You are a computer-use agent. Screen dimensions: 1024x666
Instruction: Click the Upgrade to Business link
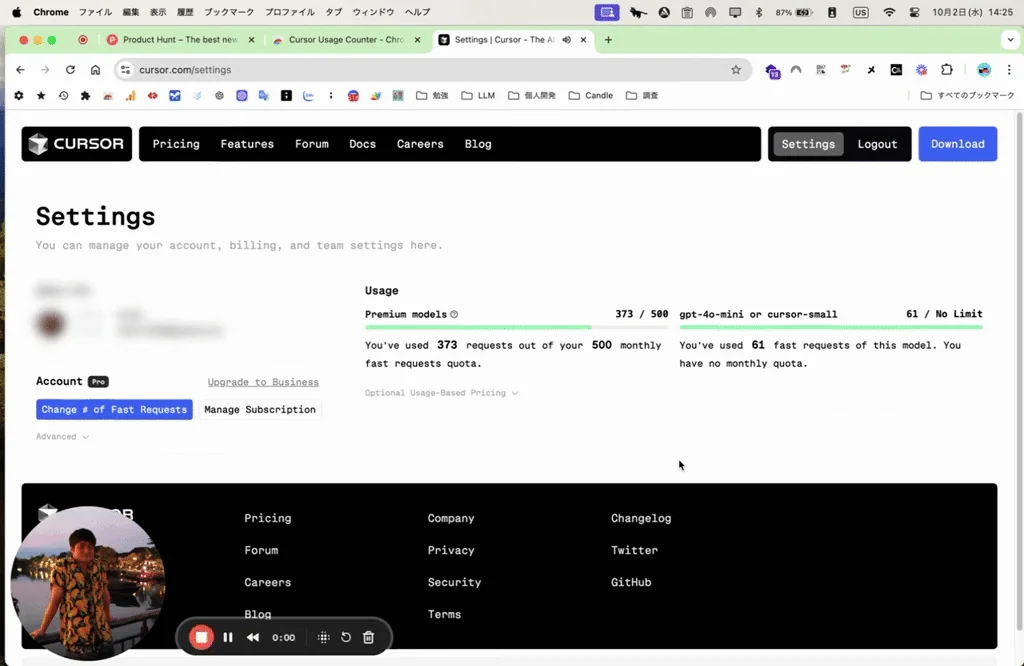[262, 382]
